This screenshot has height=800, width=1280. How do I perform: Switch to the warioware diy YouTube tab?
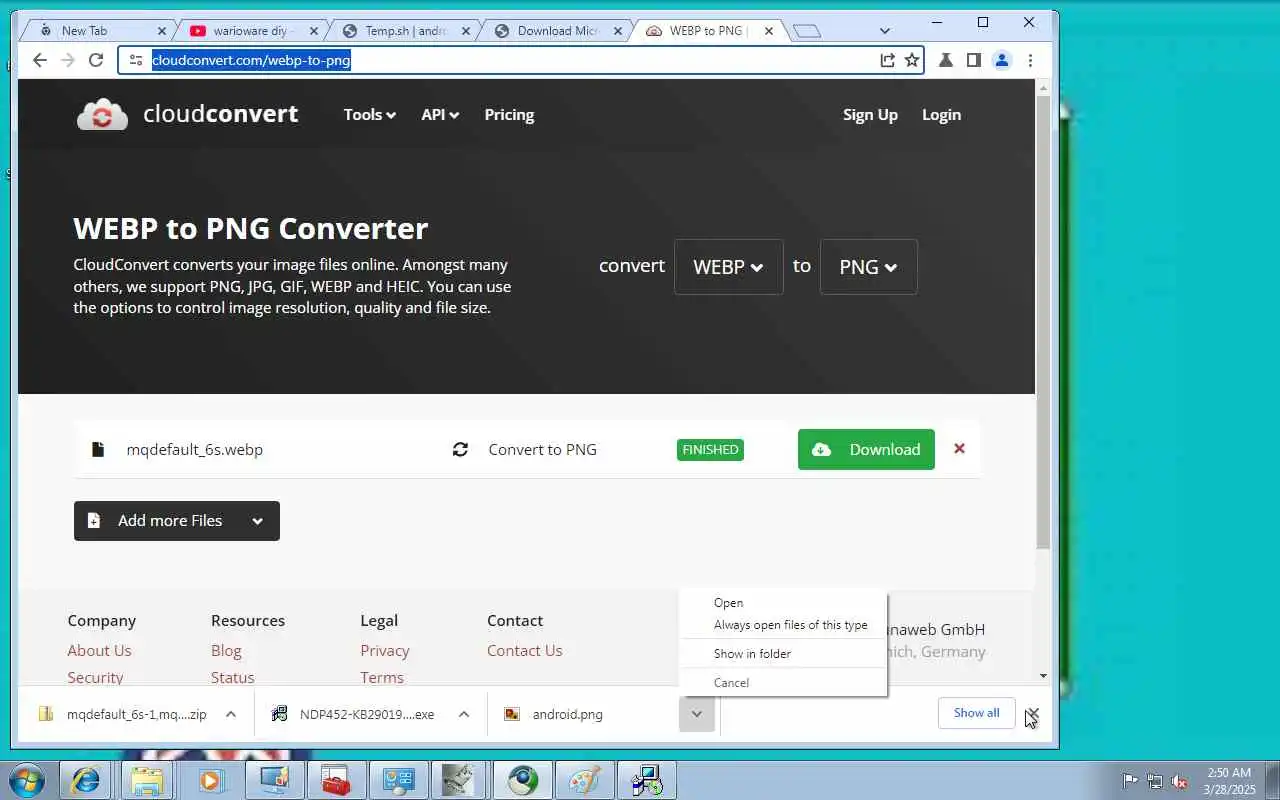[x=252, y=31]
